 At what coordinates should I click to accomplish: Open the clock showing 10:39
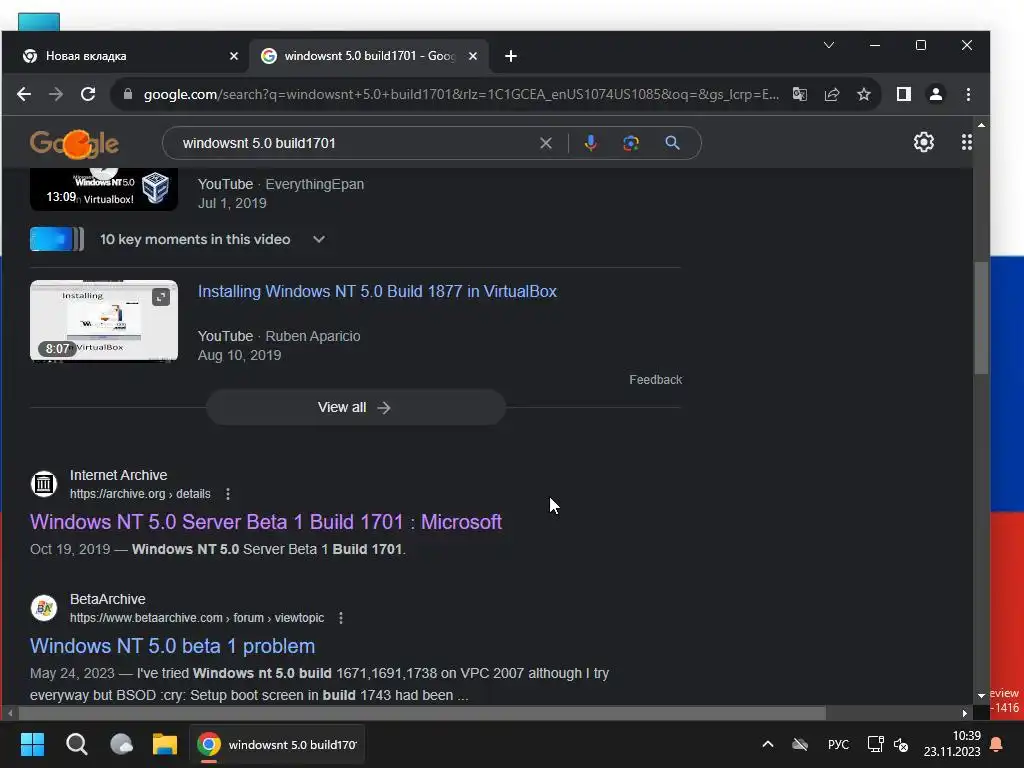(x=952, y=743)
